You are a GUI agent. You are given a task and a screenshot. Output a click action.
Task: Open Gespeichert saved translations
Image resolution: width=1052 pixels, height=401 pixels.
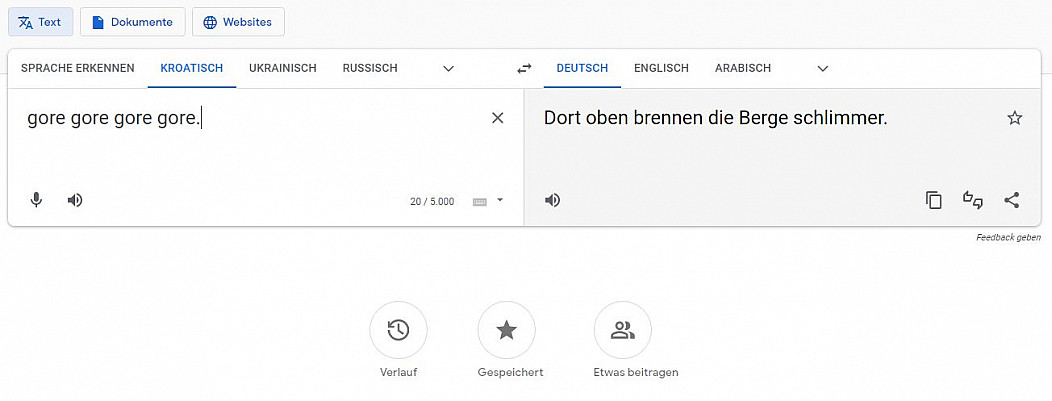tap(507, 330)
